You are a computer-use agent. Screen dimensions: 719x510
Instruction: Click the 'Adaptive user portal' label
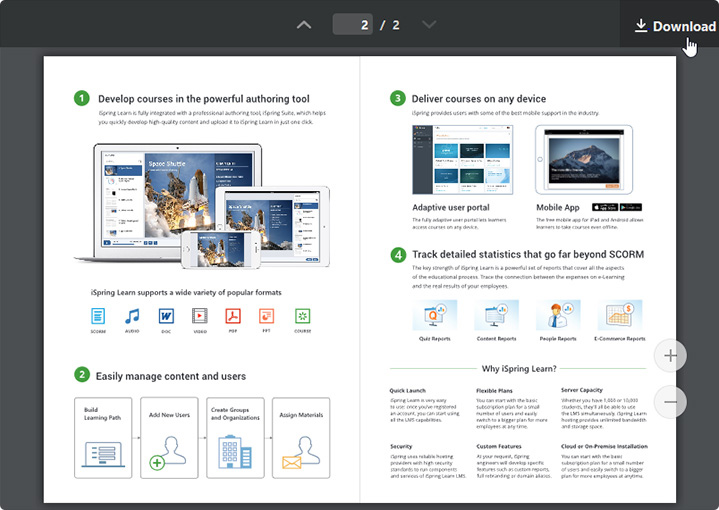tap(451, 207)
